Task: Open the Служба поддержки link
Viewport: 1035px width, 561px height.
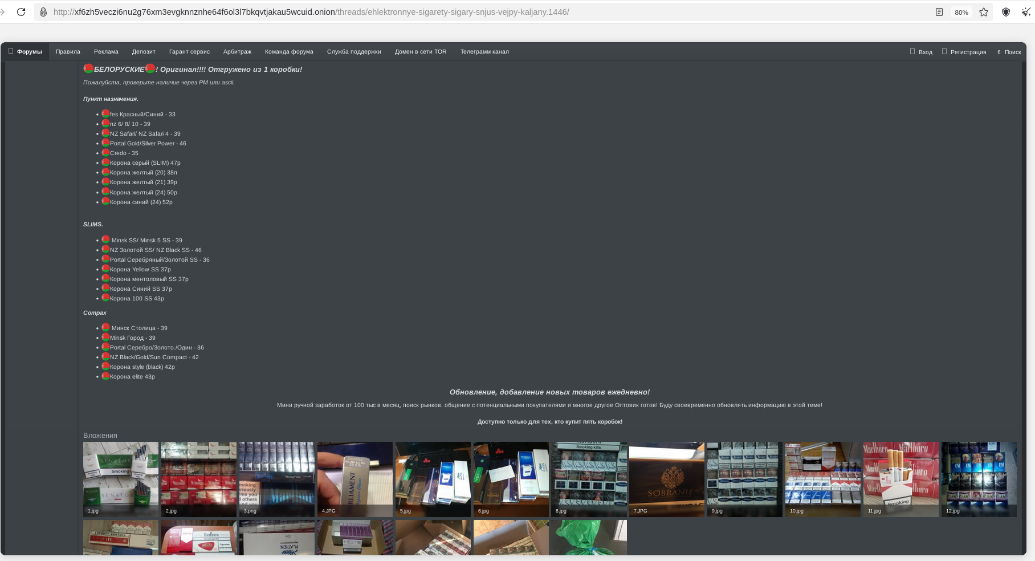Action: point(354,51)
